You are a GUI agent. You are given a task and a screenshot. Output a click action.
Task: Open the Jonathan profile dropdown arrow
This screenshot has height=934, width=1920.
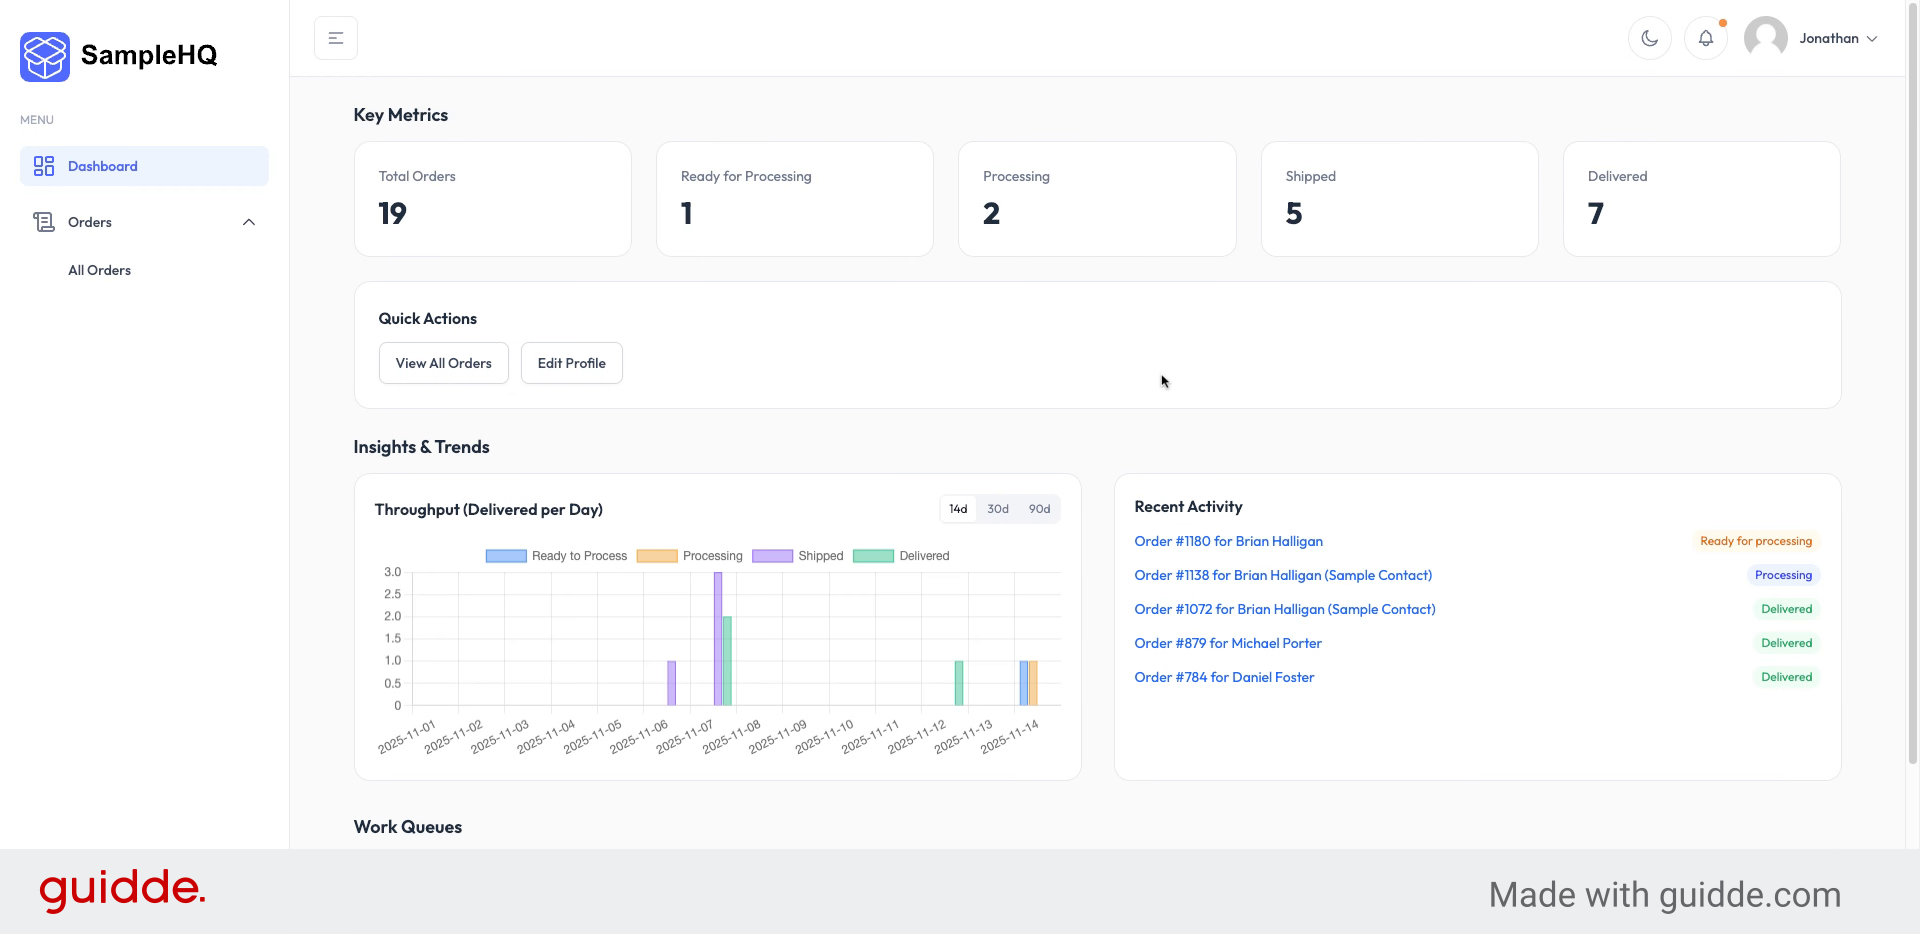tap(1872, 39)
